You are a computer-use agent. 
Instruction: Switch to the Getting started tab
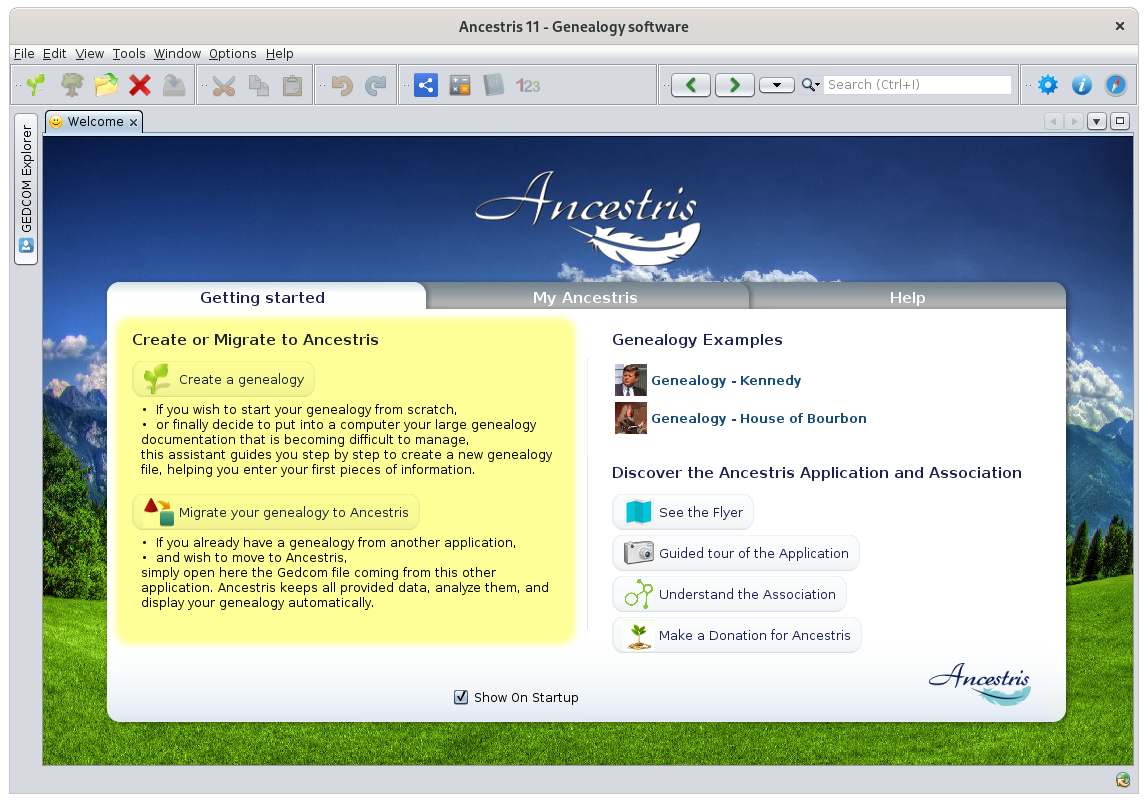pos(263,297)
